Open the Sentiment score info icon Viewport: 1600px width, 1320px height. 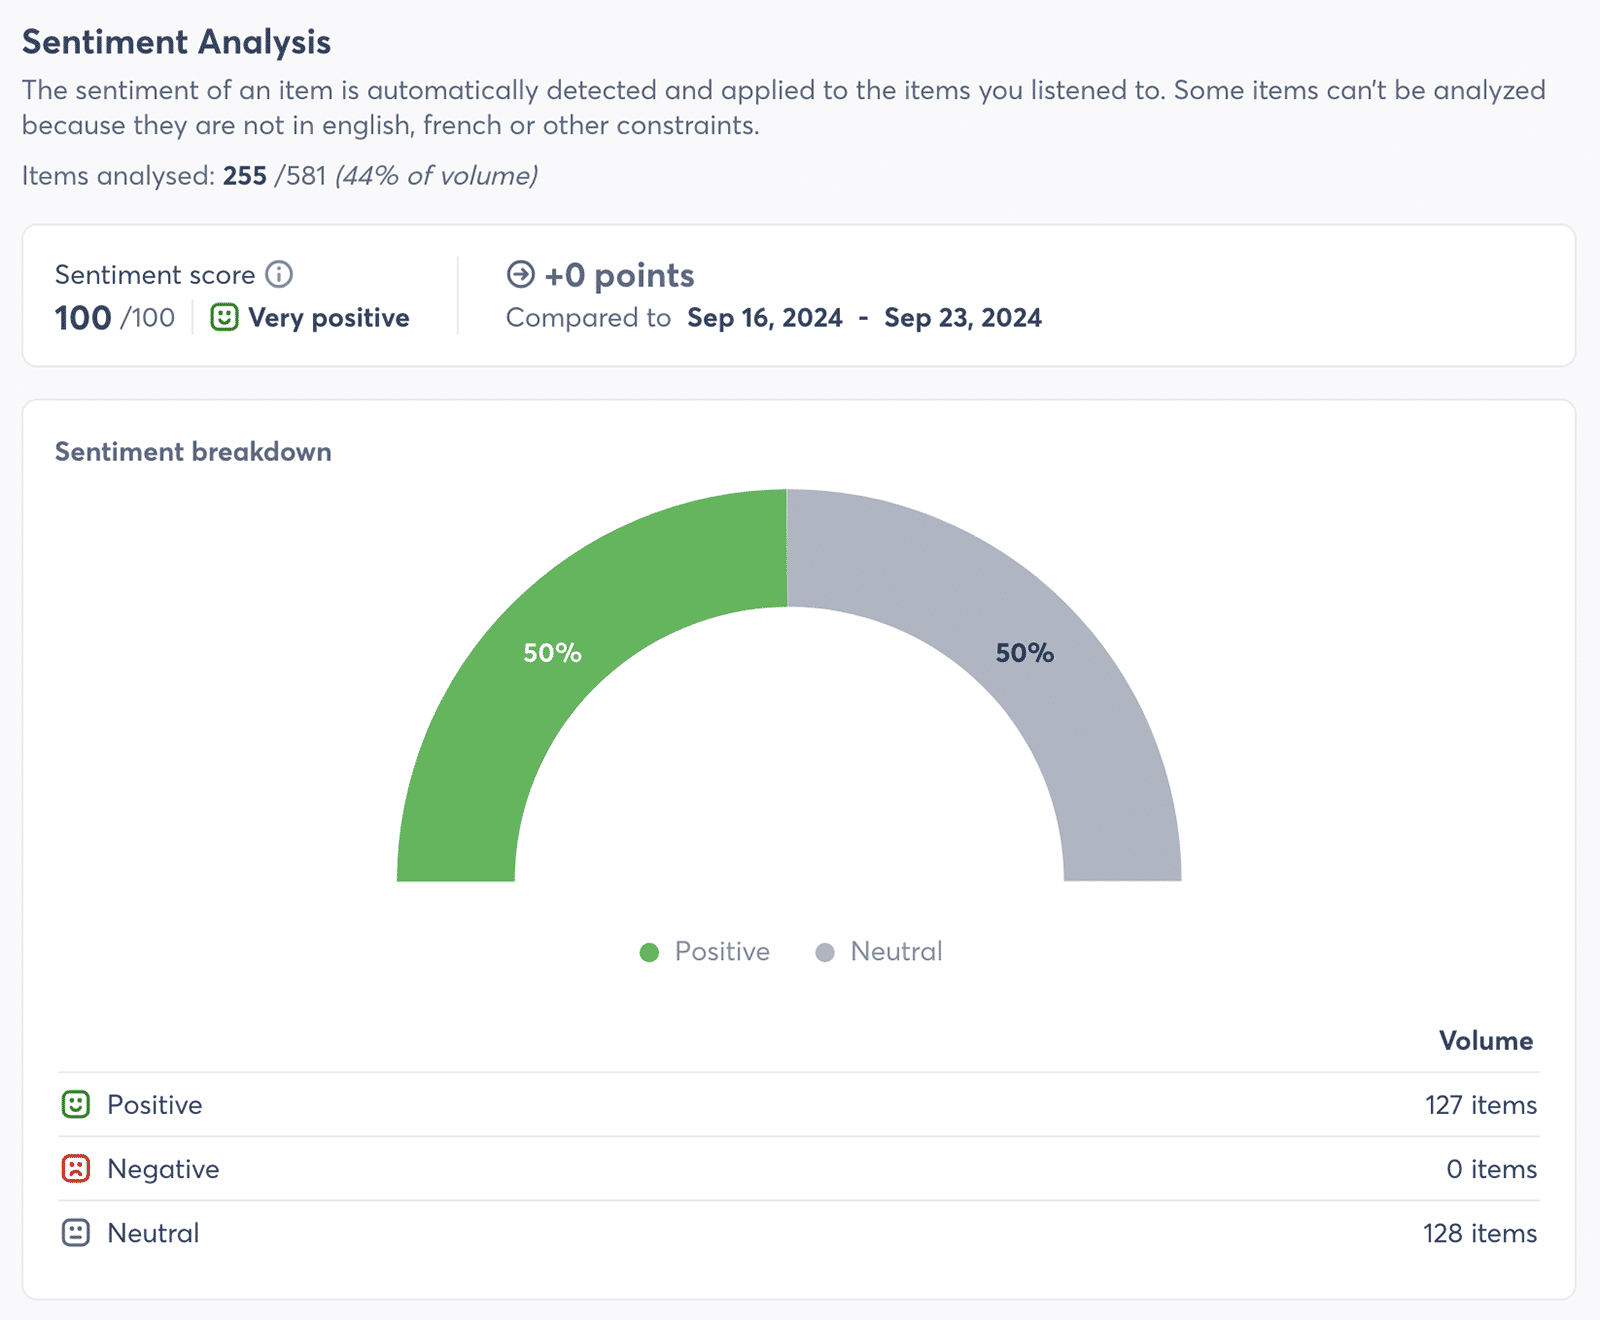tap(279, 274)
